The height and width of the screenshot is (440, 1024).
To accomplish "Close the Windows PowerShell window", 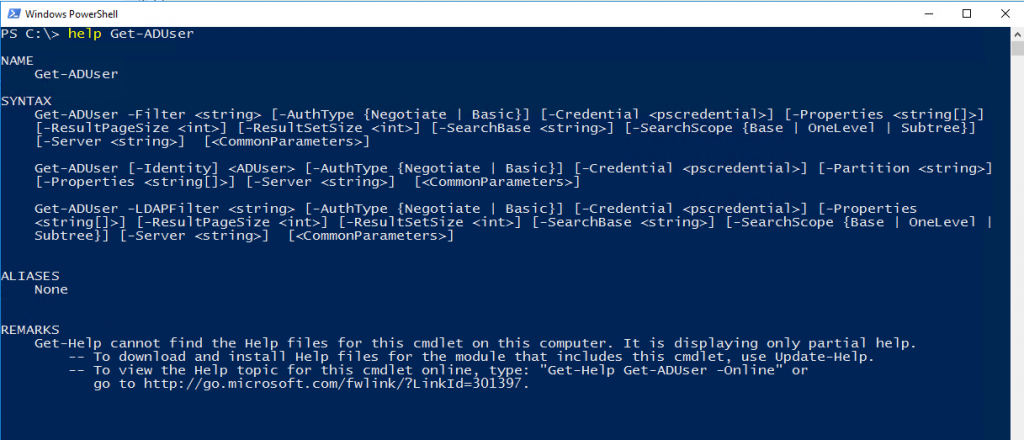I will [x=1004, y=14].
